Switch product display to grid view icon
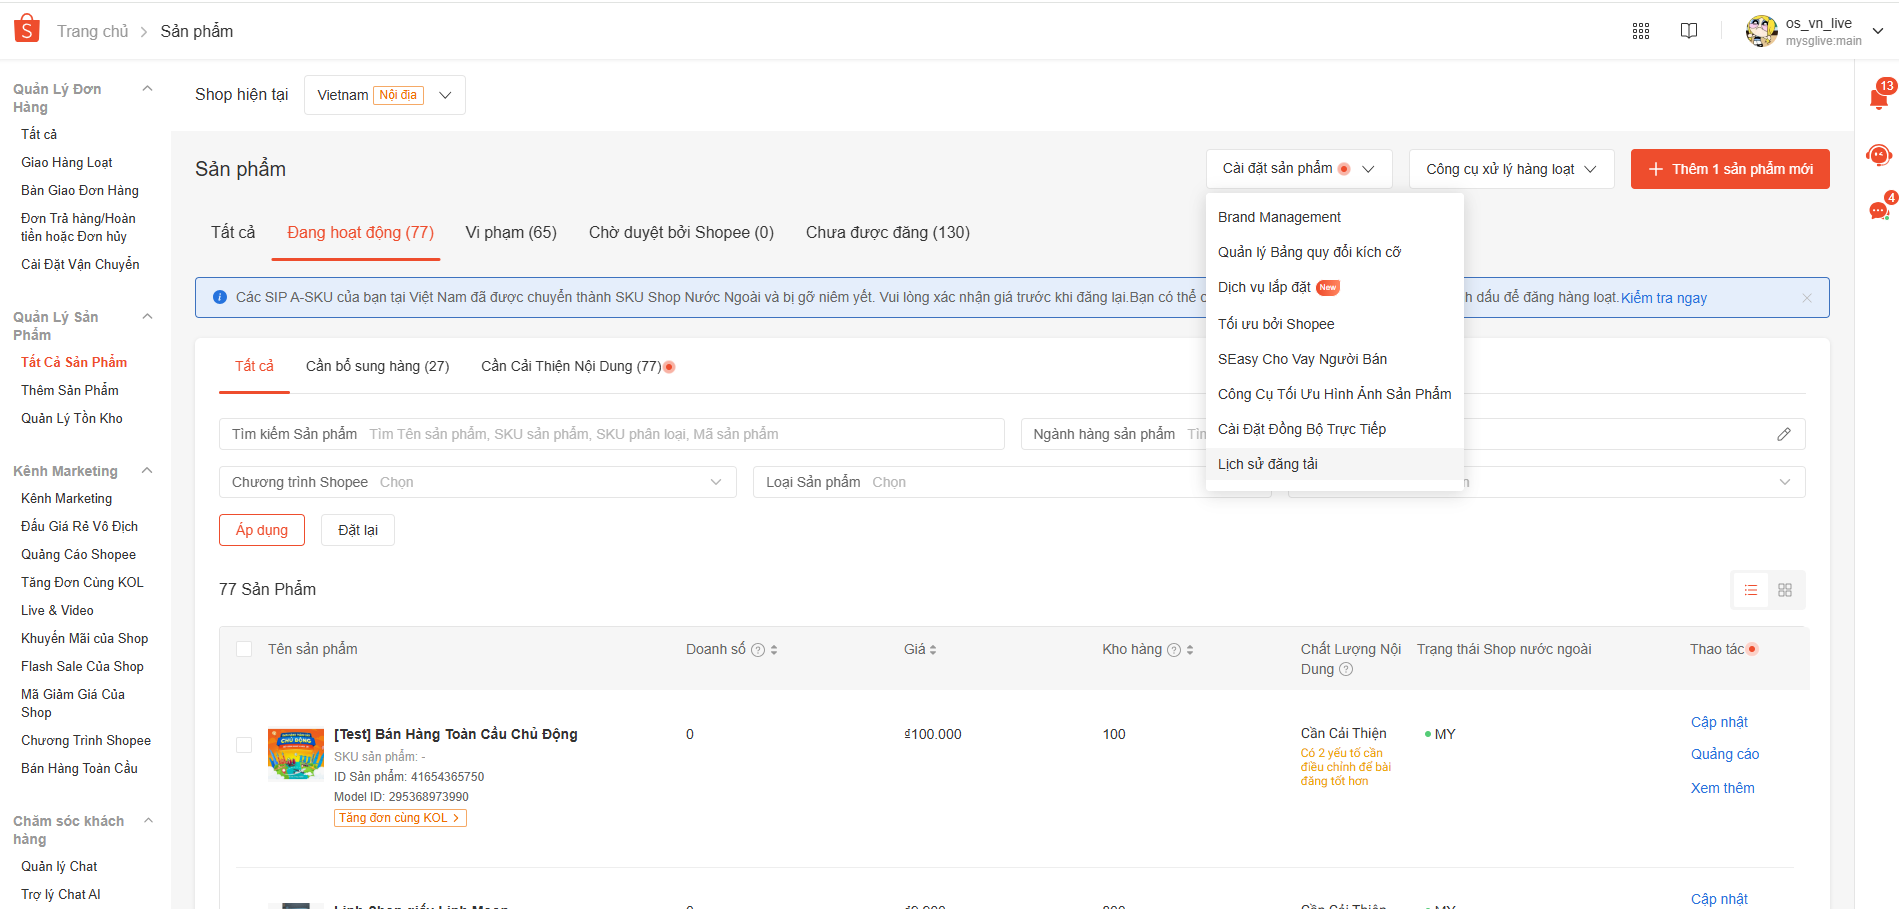Viewport: 1899px width, 909px height. coord(1786,590)
